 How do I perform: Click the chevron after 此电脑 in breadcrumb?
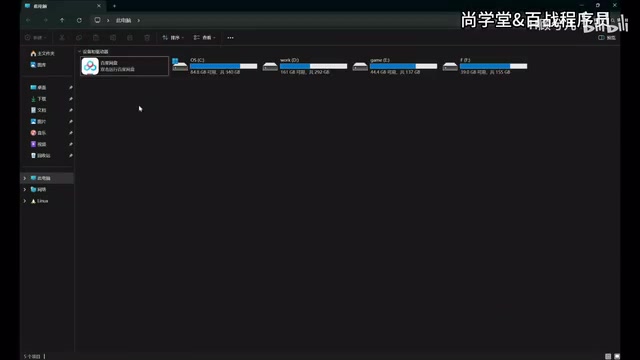[x=139, y=20]
